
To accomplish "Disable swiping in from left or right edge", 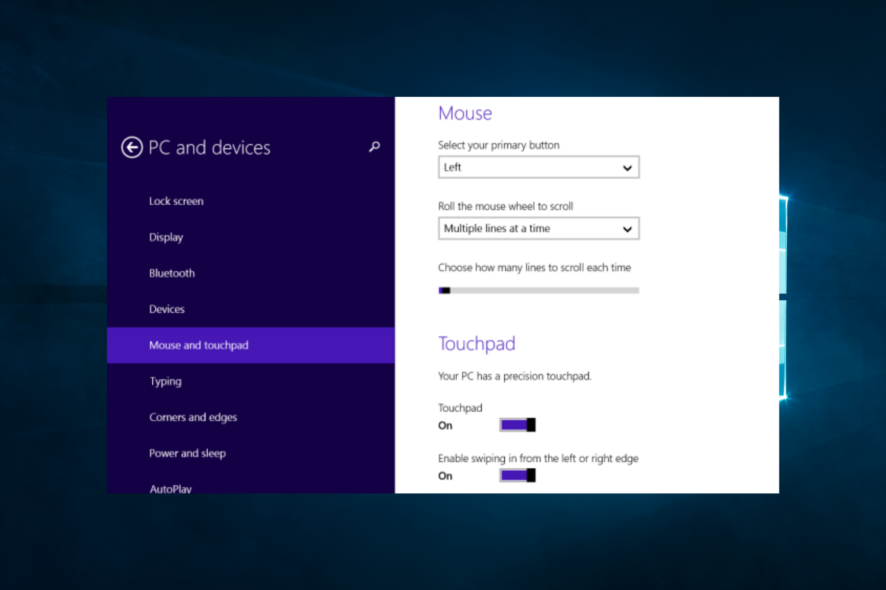I will [518, 475].
